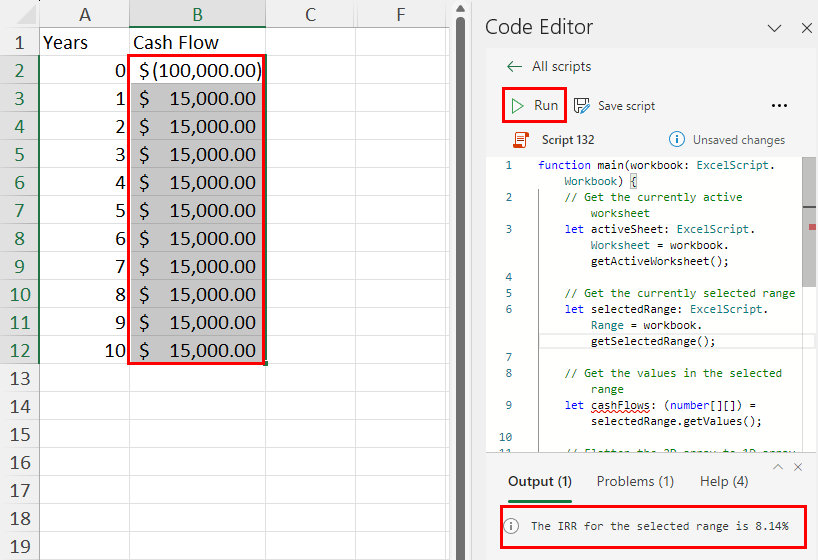Click the code editor vertical scrollbar
This screenshot has width=818, height=560.
pos(809,222)
